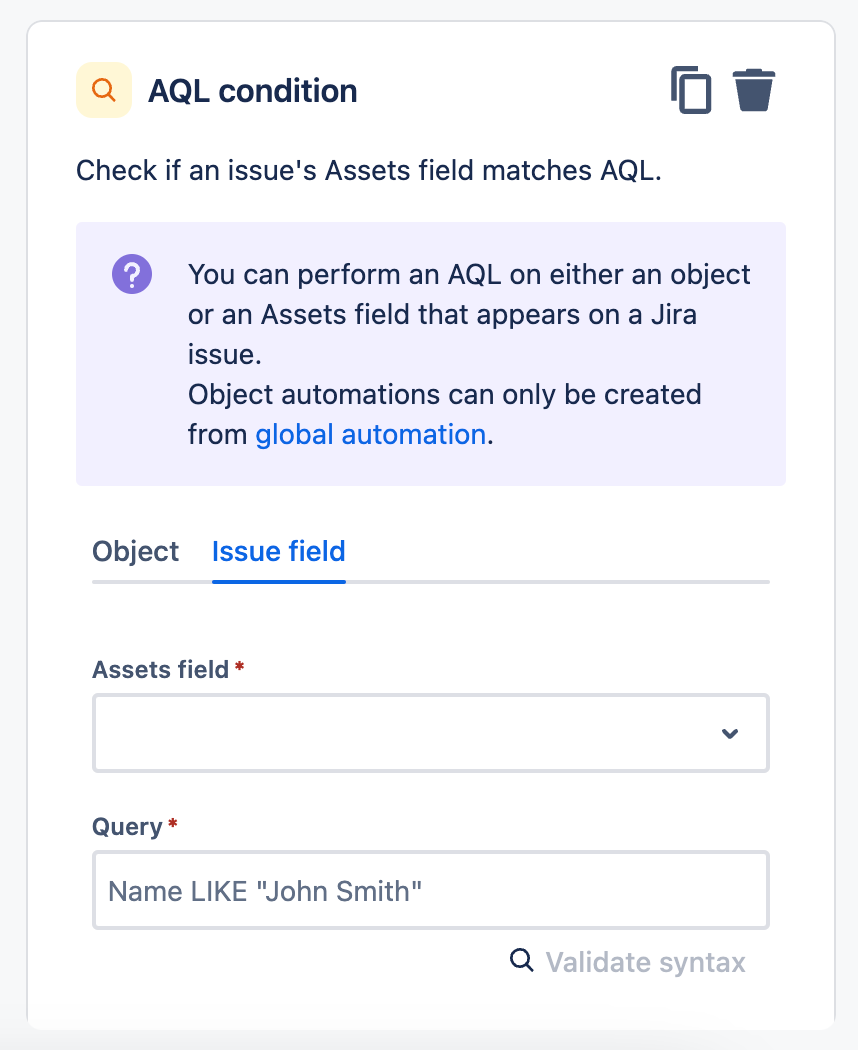
Task: Click the "You can perform an AQL" info text
Action: (469, 274)
